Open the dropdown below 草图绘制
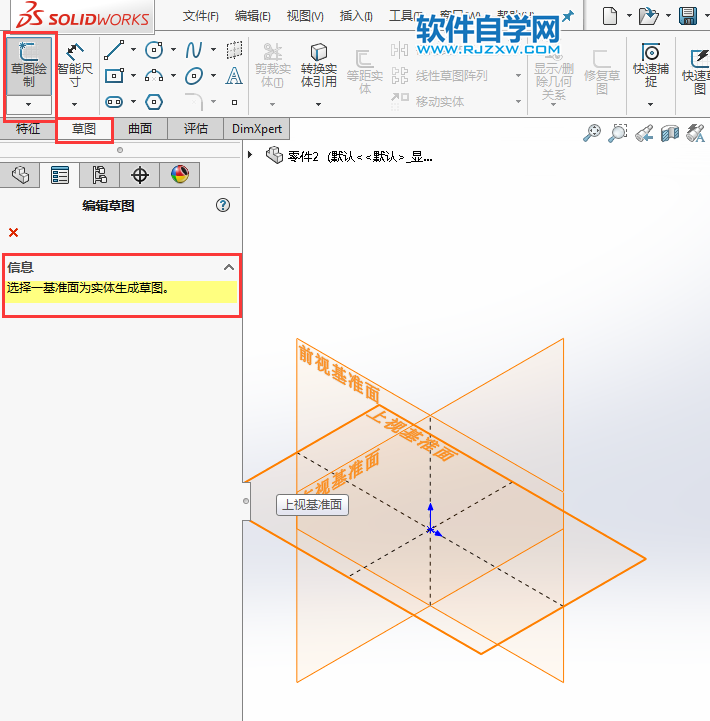 [29, 104]
